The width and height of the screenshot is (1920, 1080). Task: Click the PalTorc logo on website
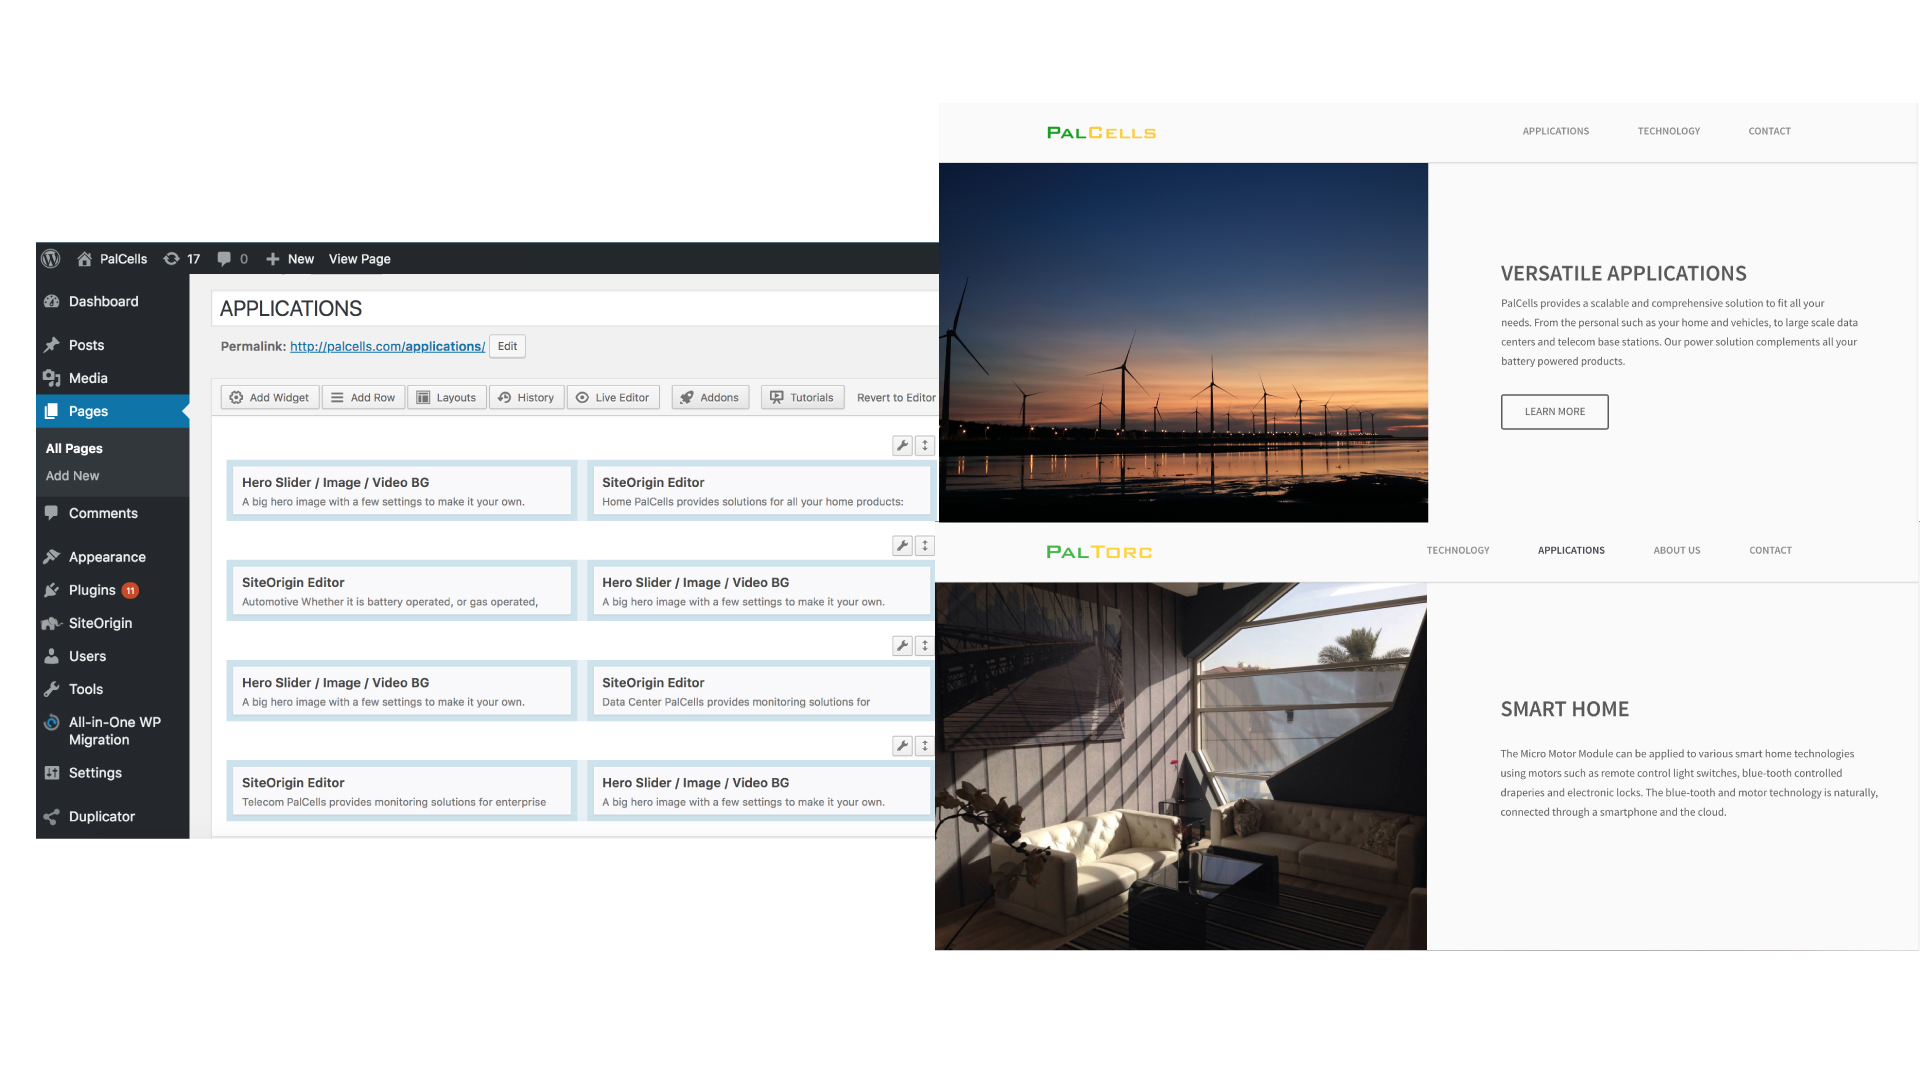tap(1099, 551)
